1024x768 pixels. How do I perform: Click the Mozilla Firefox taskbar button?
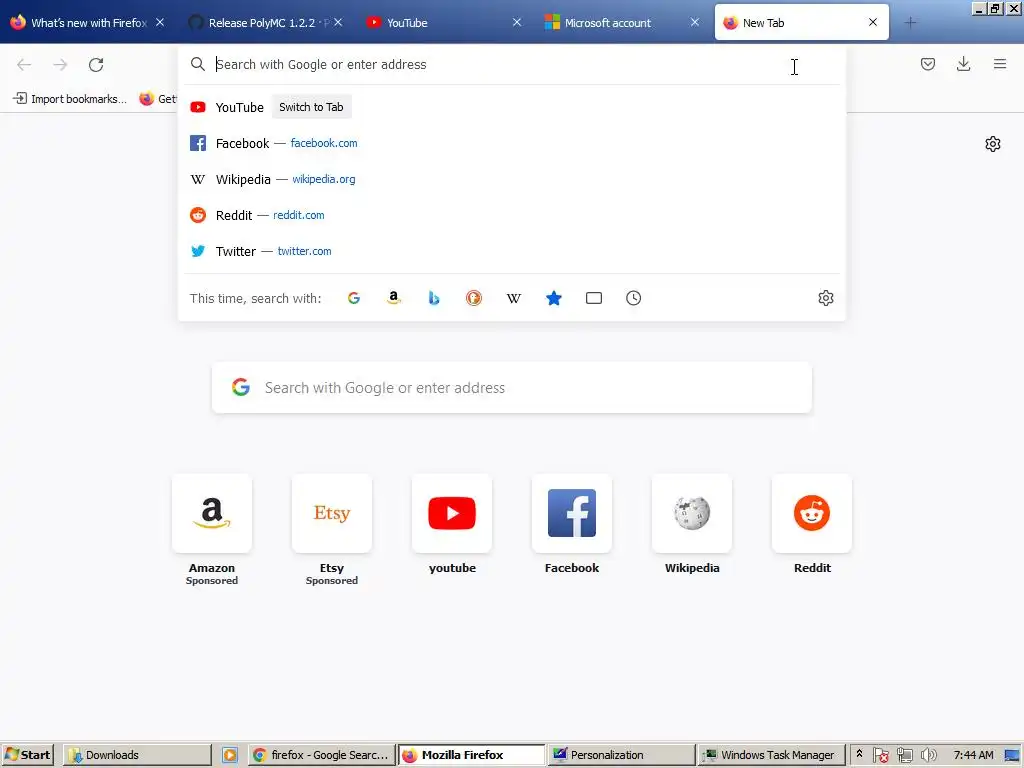coord(472,755)
